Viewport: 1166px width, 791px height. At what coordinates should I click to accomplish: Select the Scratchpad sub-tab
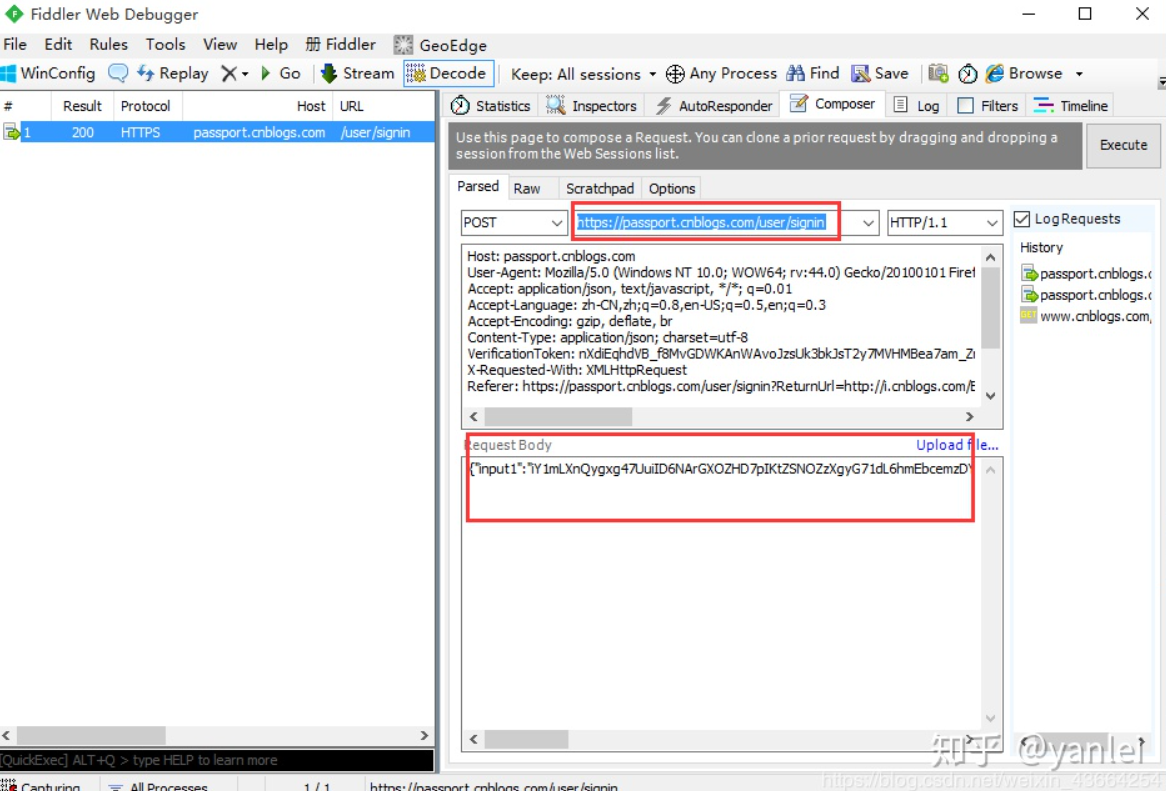[x=599, y=189]
